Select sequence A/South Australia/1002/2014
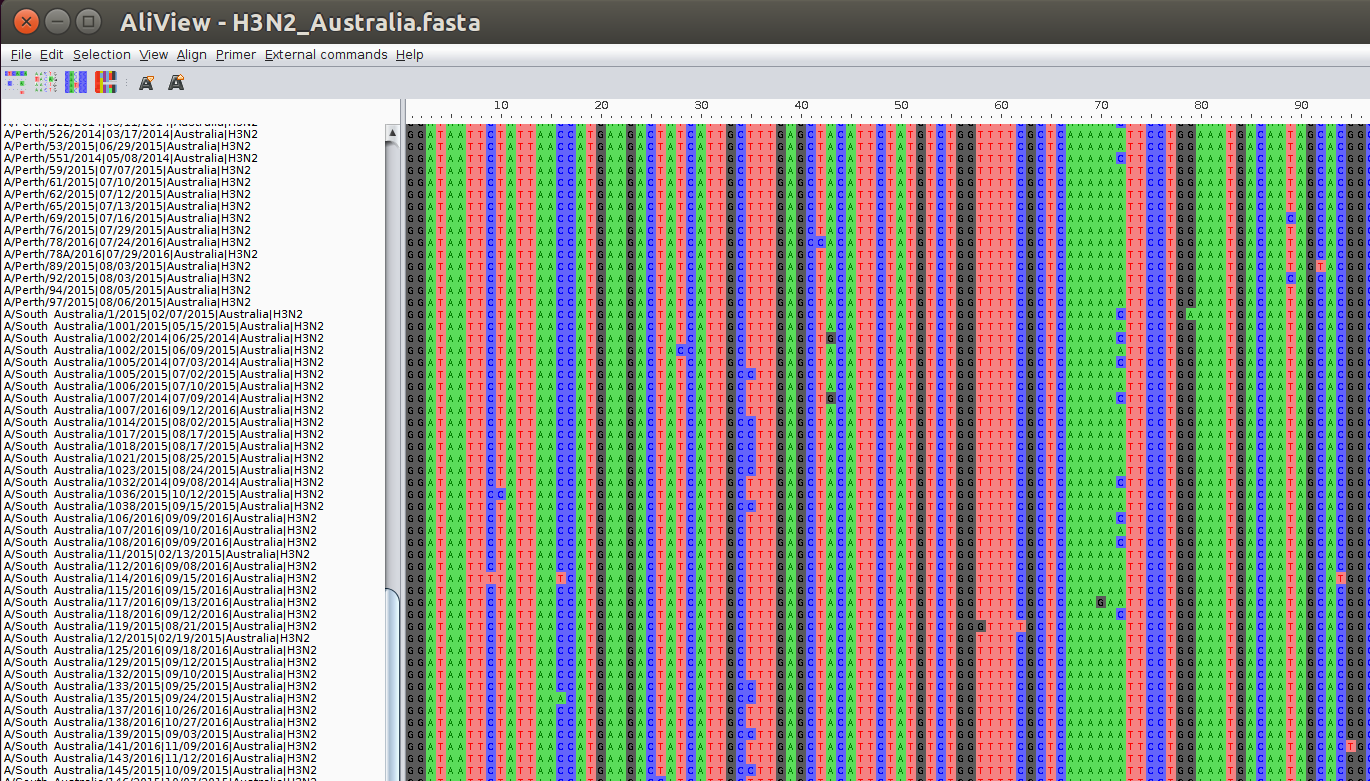The height and width of the screenshot is (781, 1370). point(164,338)
